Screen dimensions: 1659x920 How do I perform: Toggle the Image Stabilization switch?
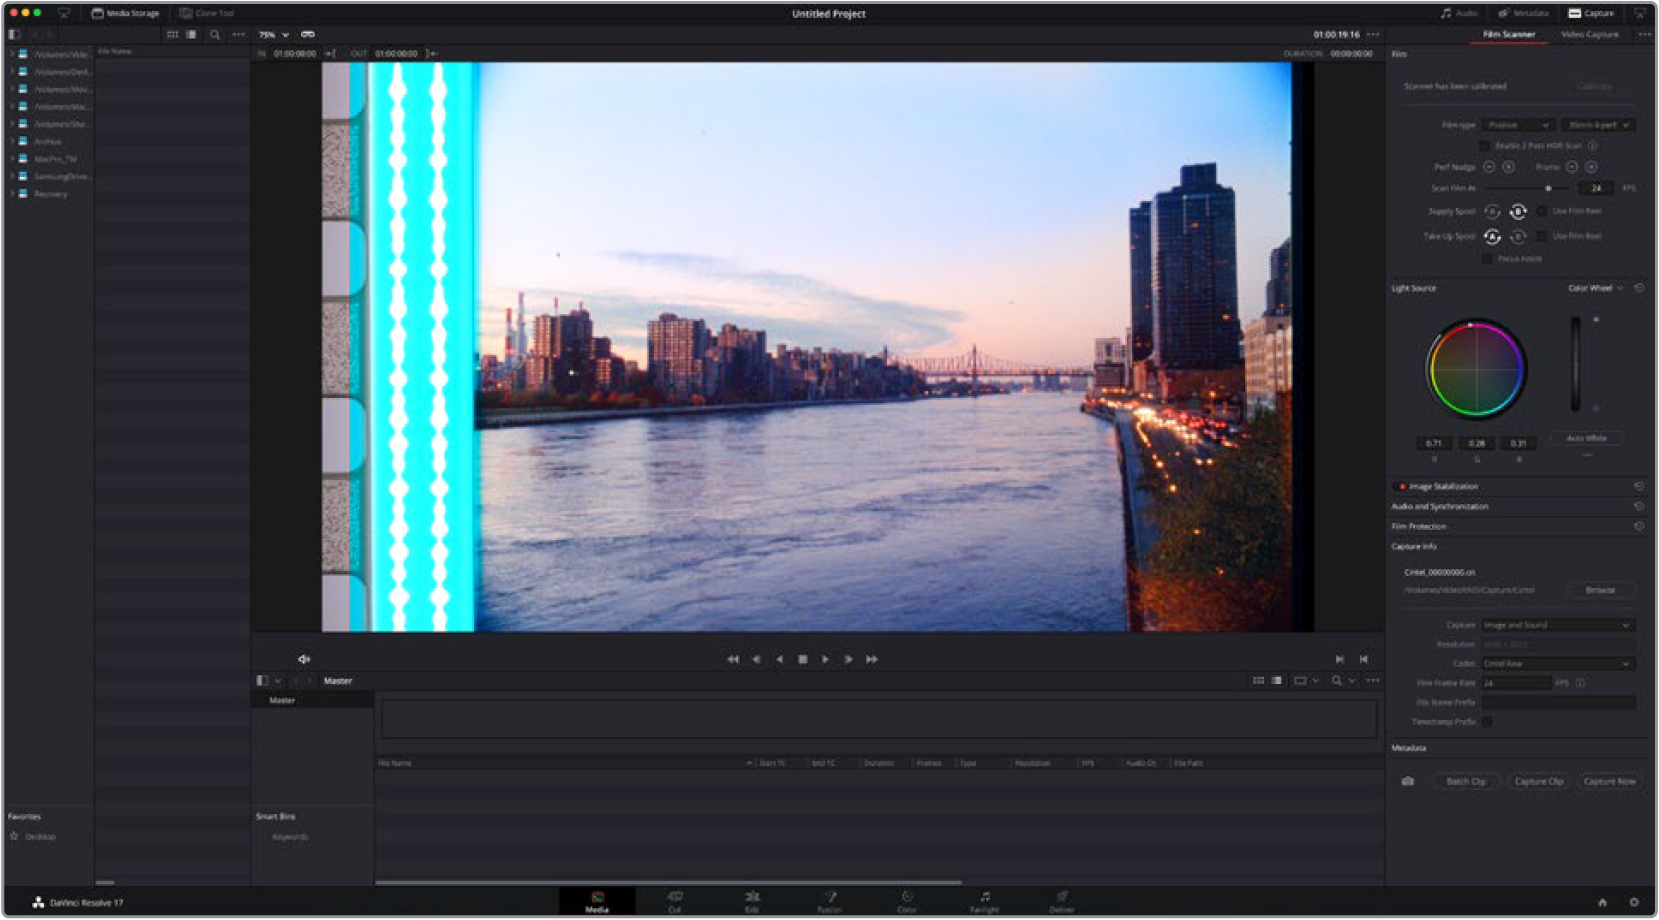(1402, 487)
